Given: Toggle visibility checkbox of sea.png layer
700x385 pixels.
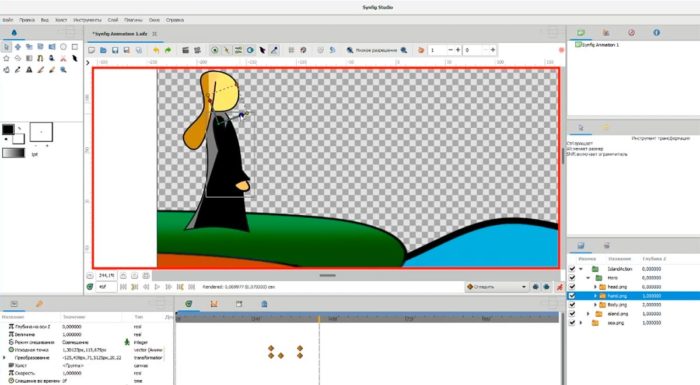Looking at the screenshot, I should click(572, 322).
